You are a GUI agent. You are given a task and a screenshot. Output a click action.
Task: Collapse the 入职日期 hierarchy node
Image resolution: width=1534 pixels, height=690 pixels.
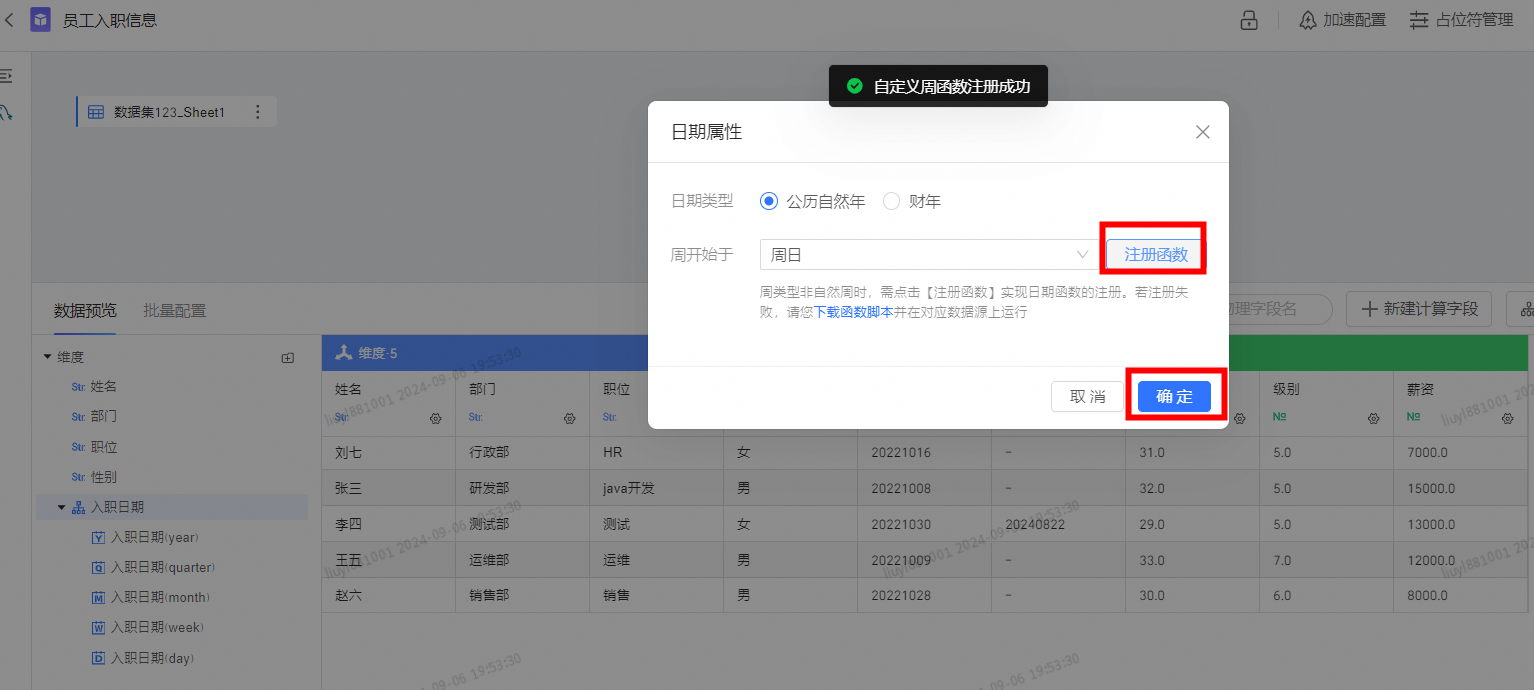pyautogui.click(x=61, y=508)
